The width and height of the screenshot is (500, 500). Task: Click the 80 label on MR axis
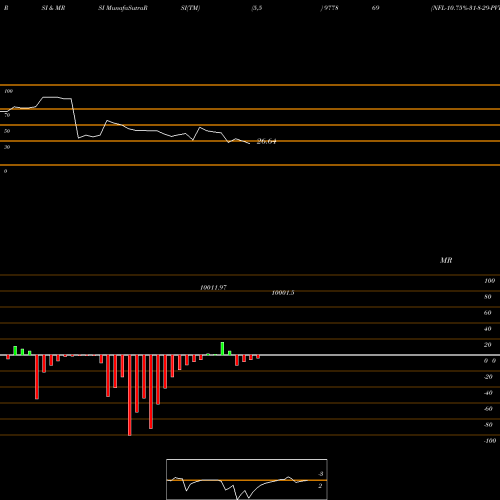[488, 297]
